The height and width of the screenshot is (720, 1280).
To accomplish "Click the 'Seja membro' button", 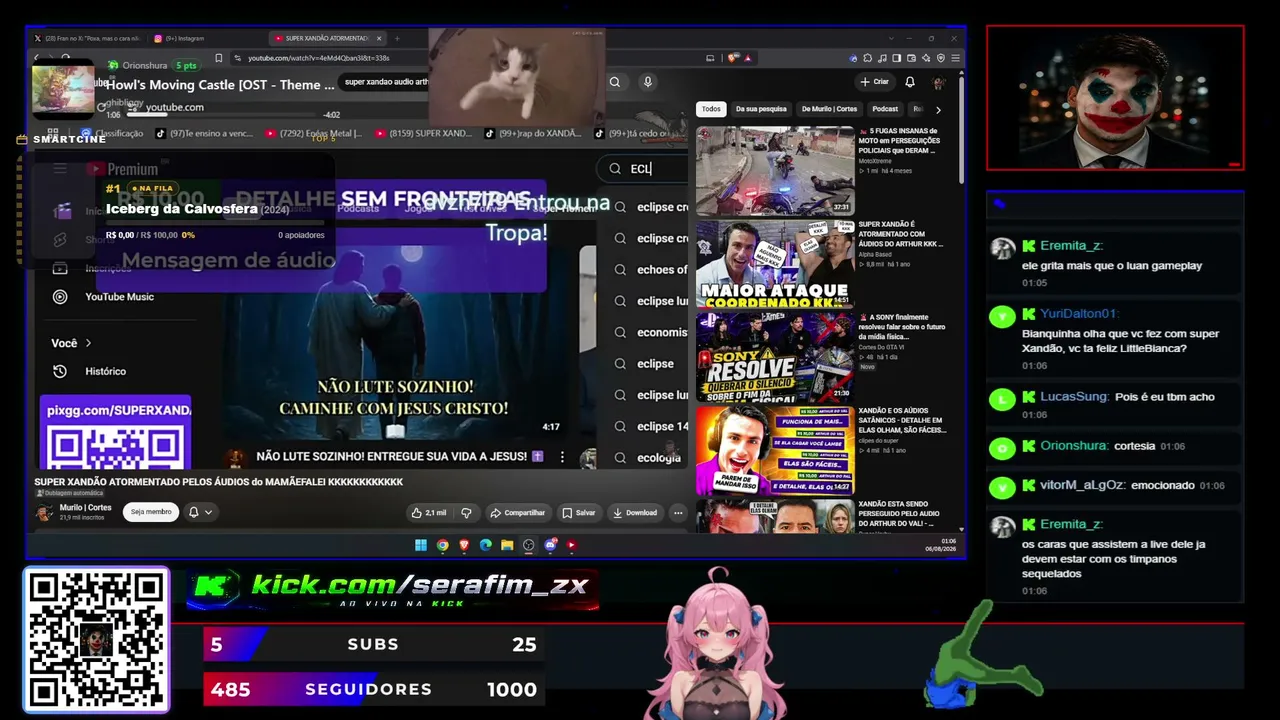I will pyautogui.click(x=151, y=512).
